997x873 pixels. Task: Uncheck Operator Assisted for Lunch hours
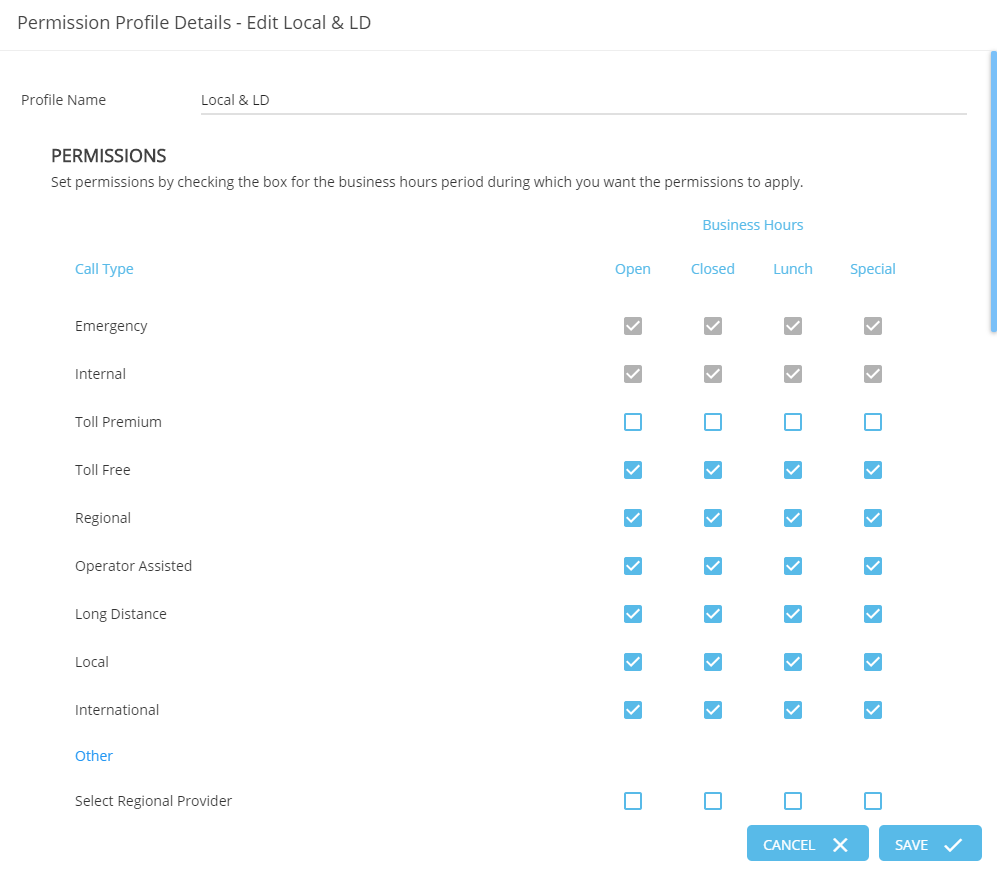[x=793, y=566]
